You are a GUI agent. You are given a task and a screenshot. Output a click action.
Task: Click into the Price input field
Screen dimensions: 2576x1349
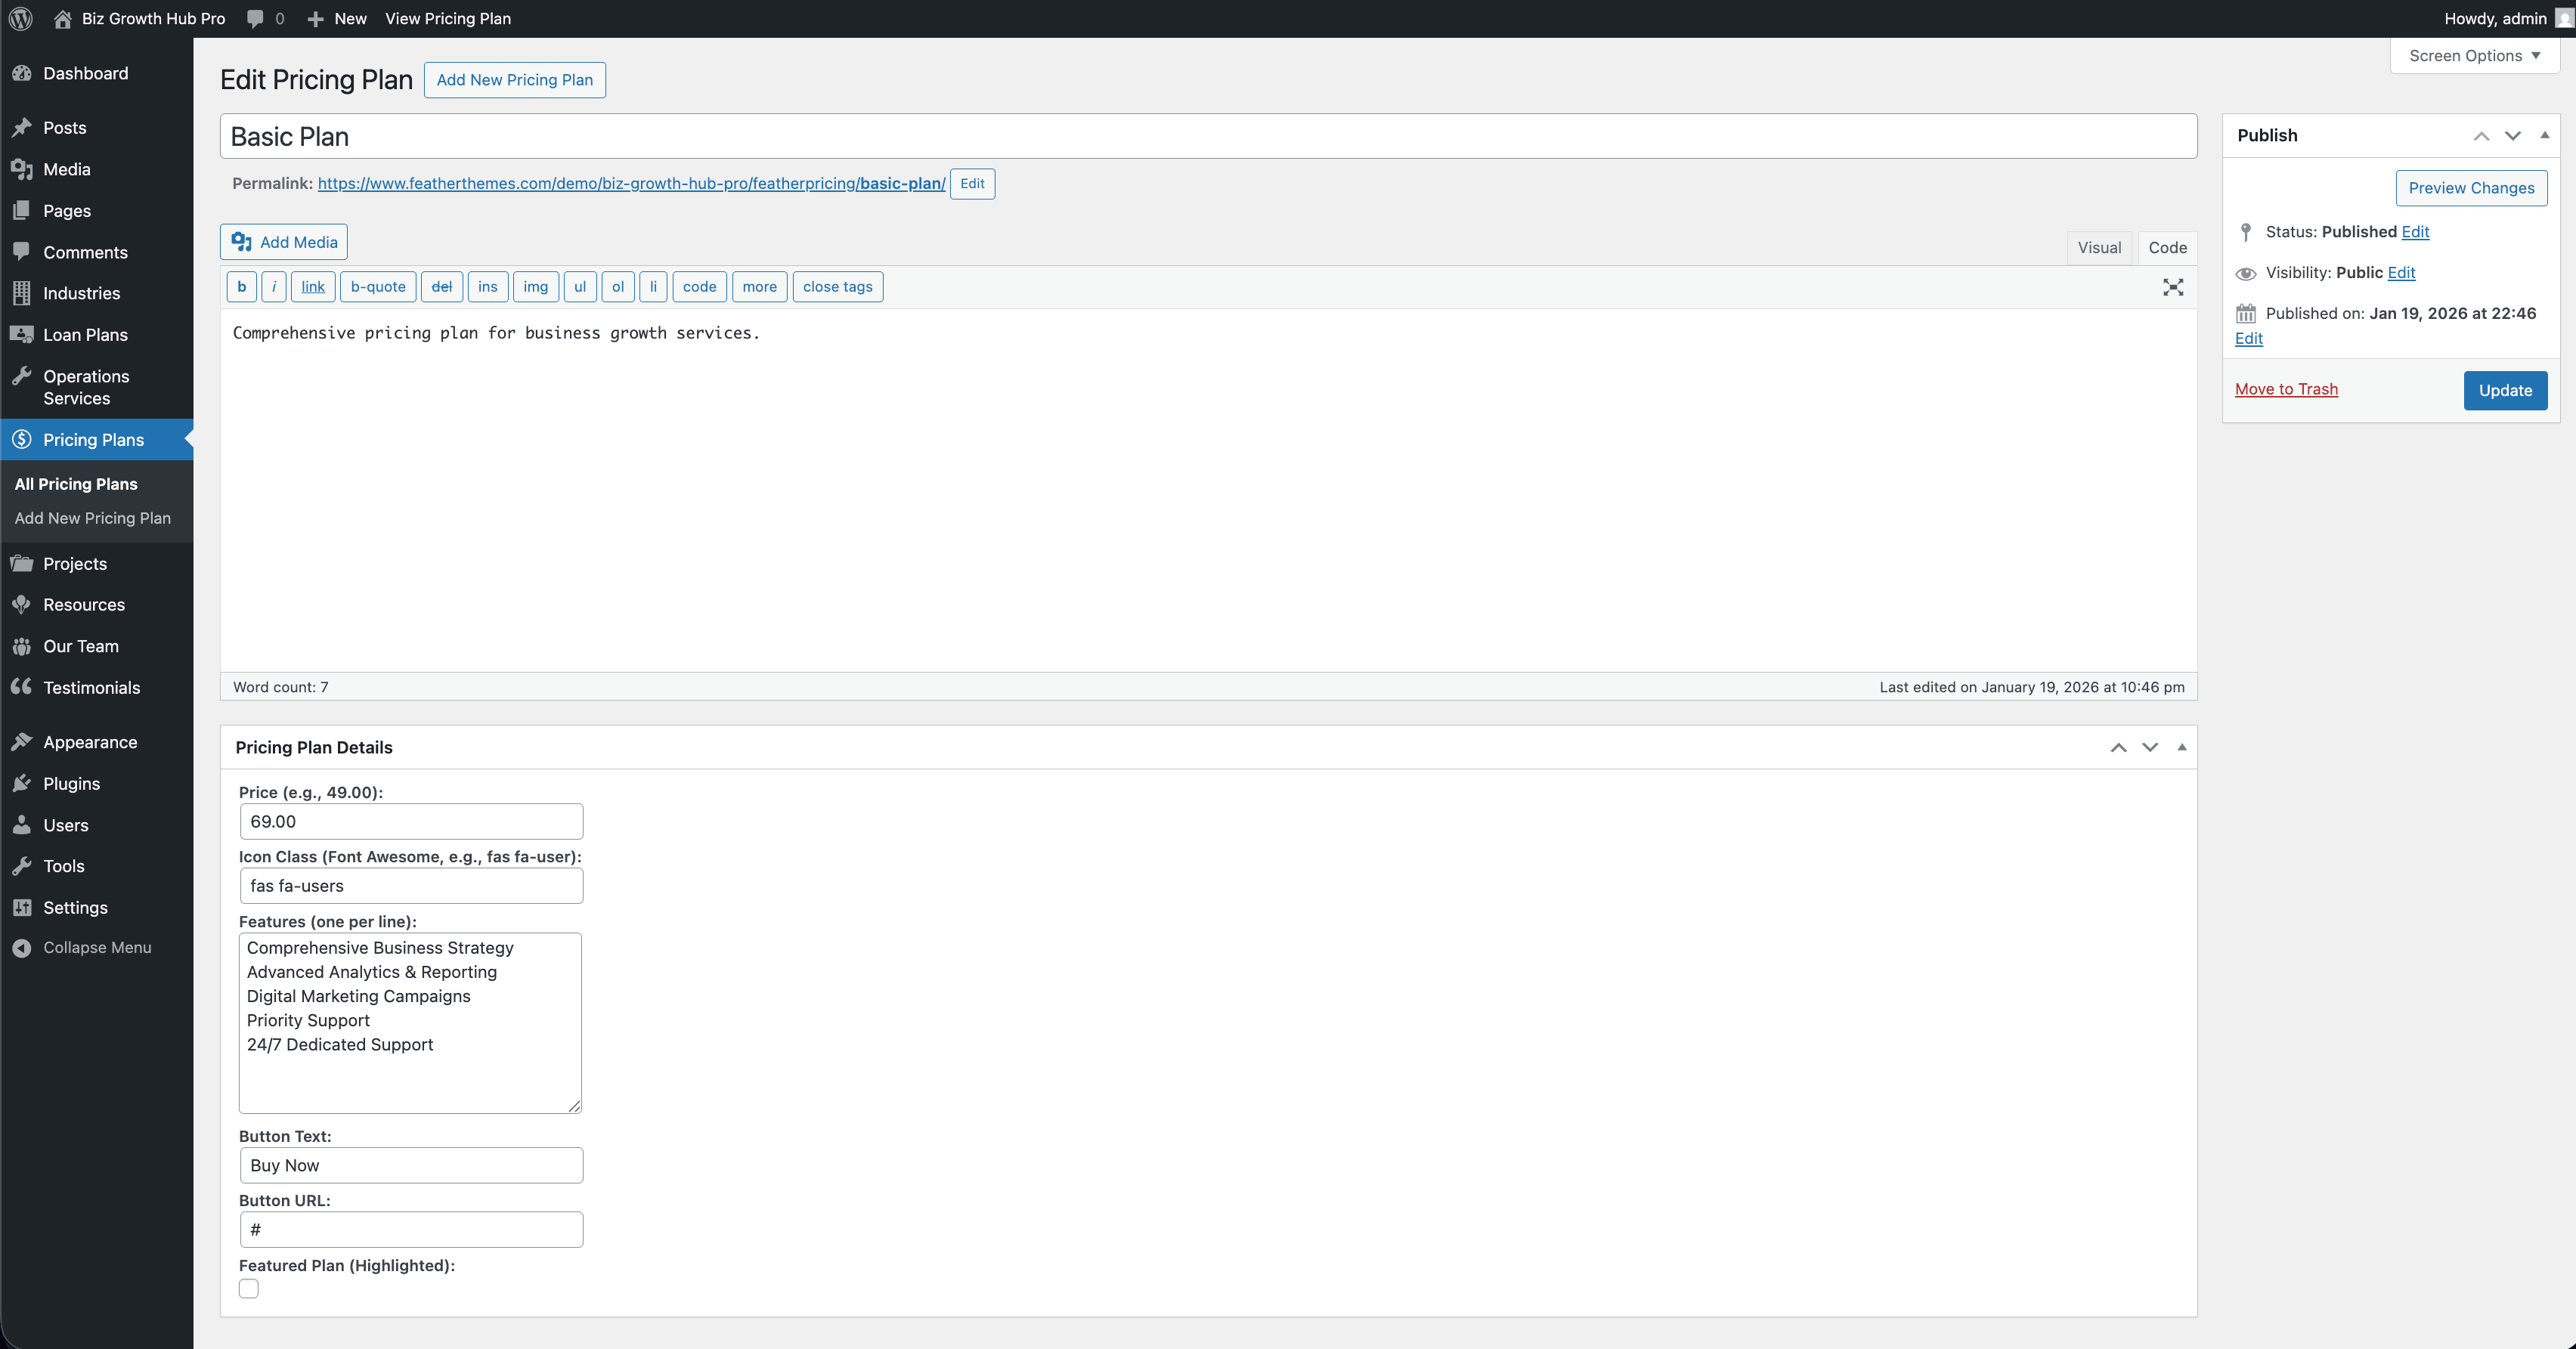[411, 822]
